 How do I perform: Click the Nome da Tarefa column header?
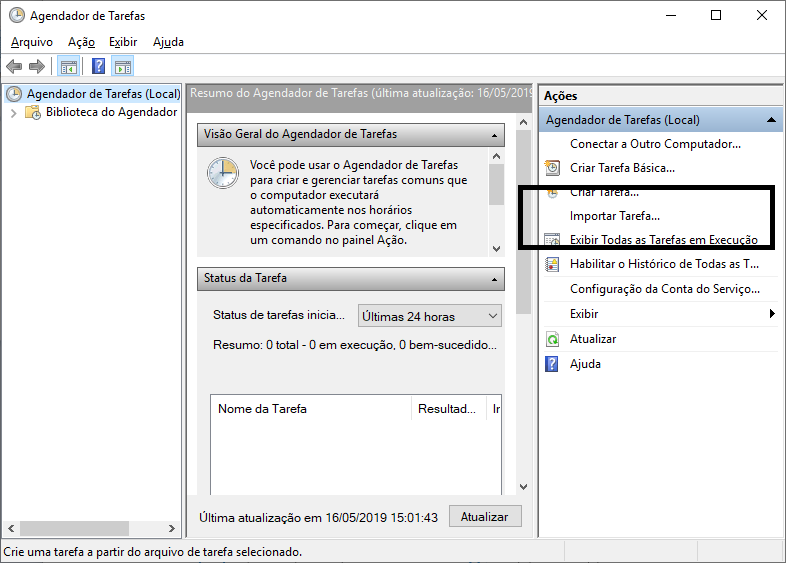click(311, 409)
